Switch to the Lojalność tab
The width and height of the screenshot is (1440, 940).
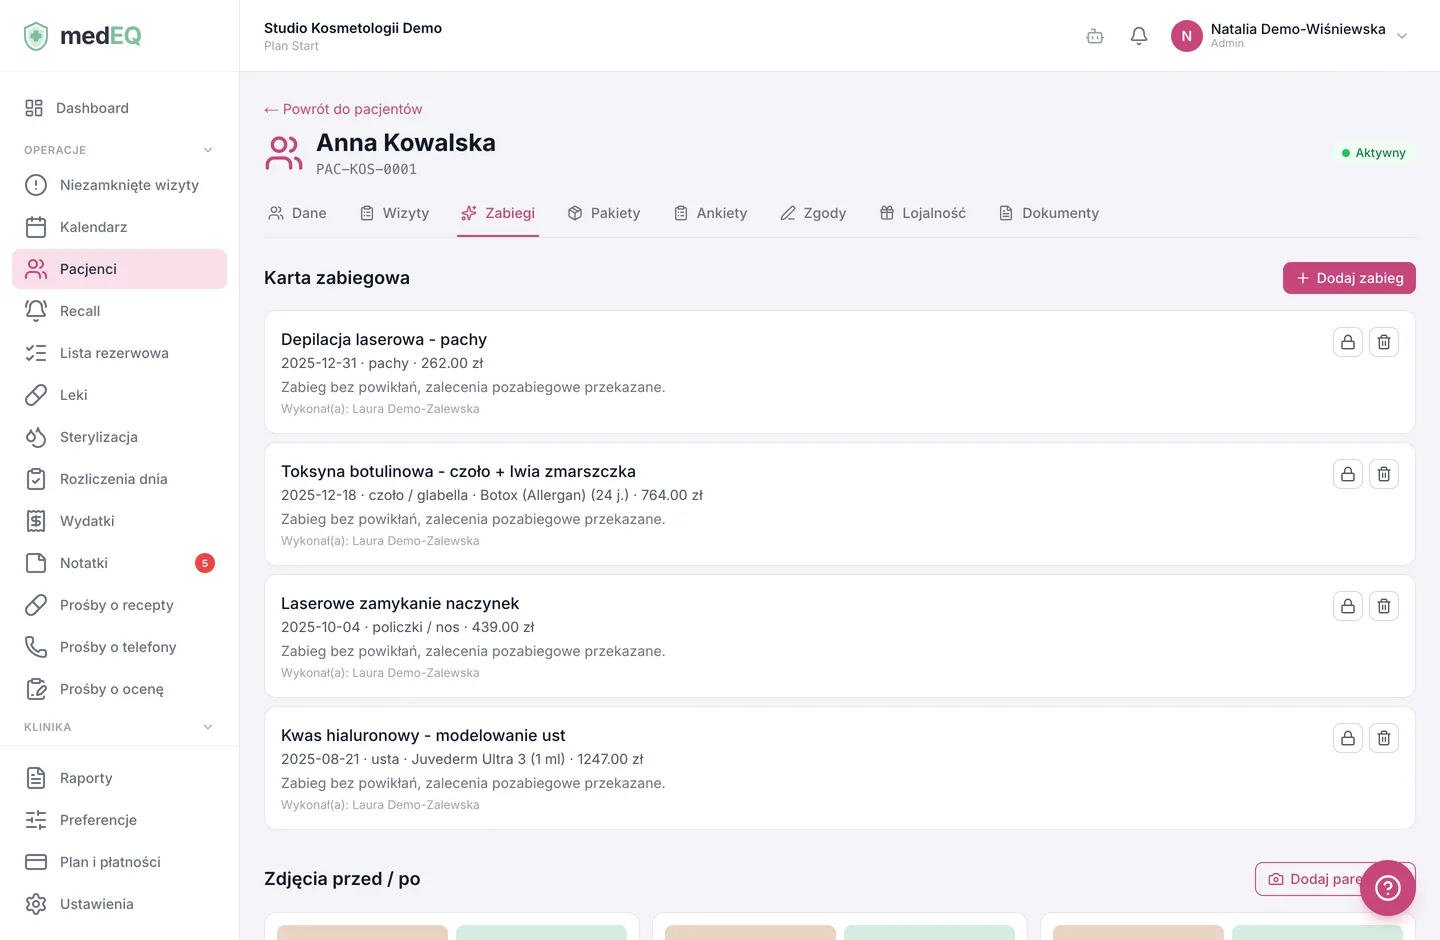coord(923,213)
